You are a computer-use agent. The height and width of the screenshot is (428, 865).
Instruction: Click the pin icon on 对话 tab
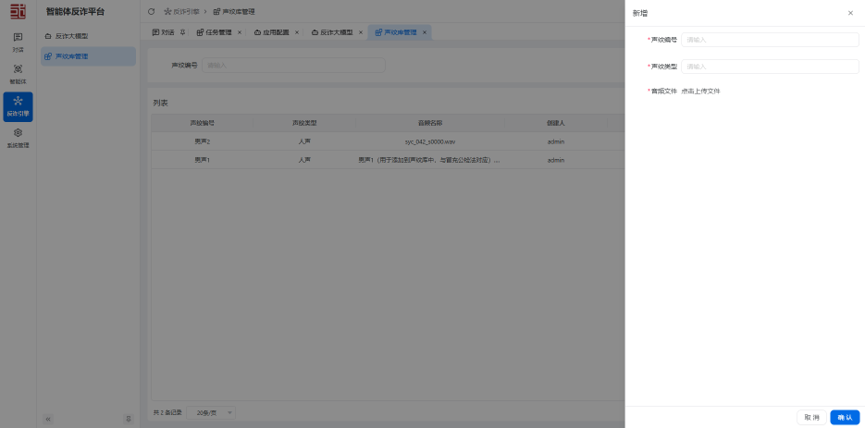coord(183,33)
